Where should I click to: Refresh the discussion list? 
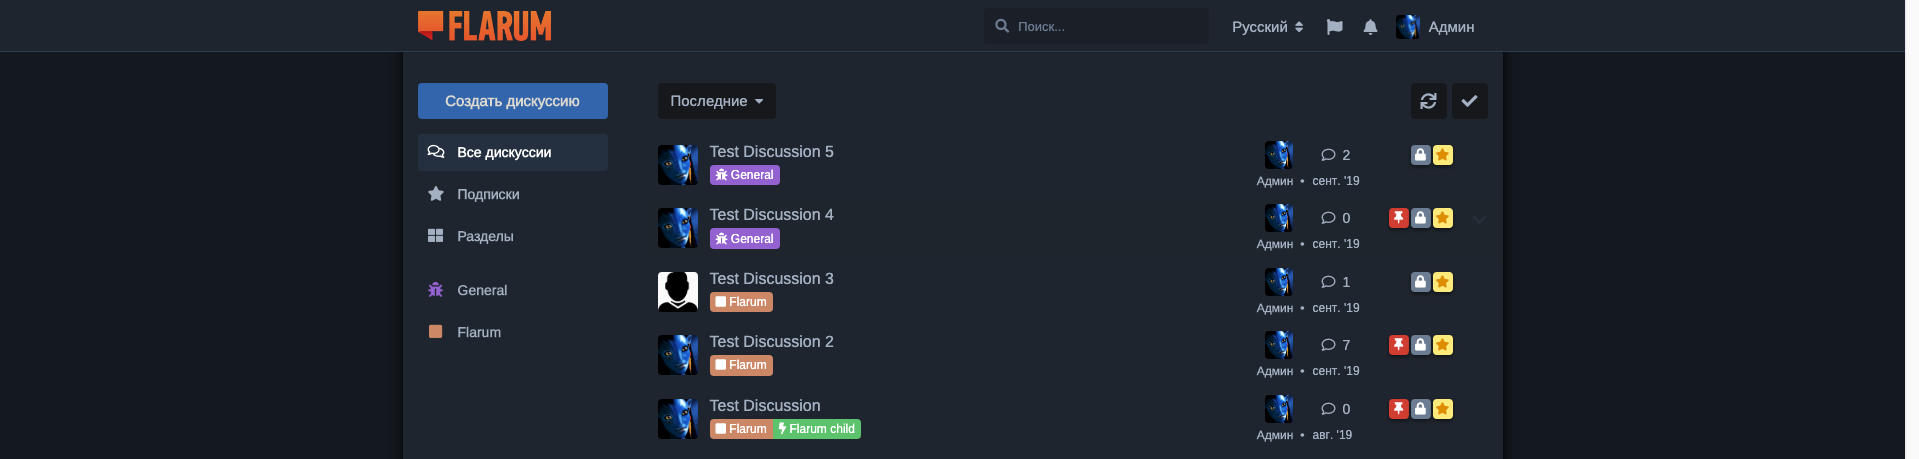(x=1428, y=101)
